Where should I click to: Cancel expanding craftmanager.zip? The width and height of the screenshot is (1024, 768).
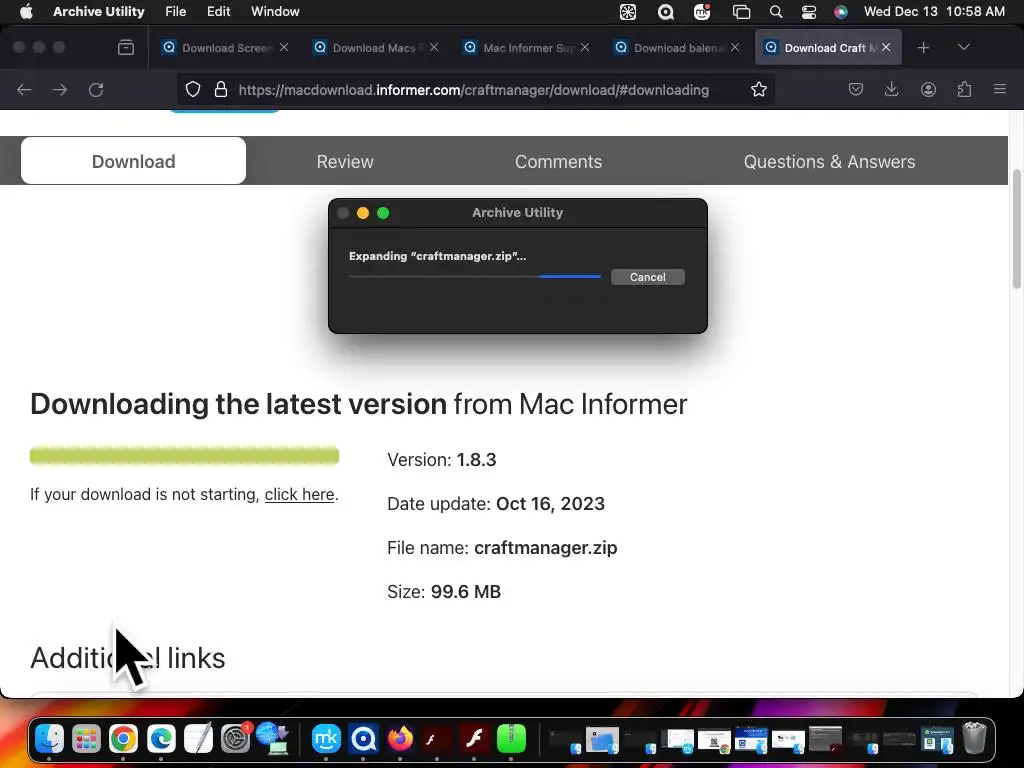coord(648,277)
